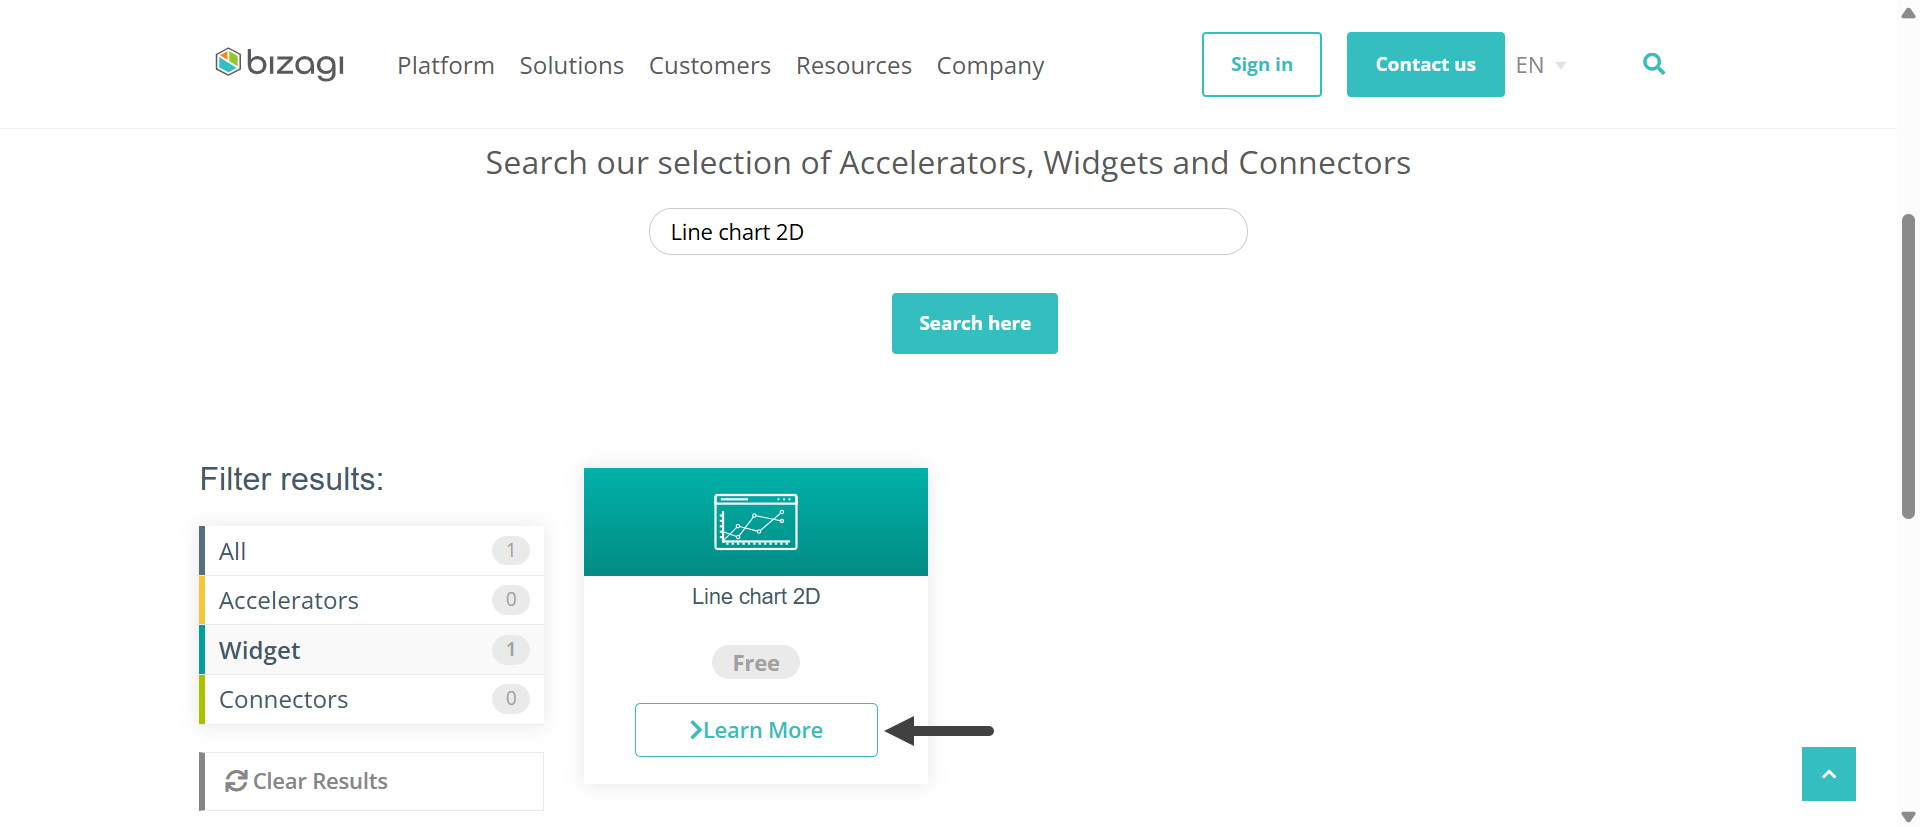Click the Line chart 2D widget thumbnail
Image resolution: width=1920 pixels, height=827 pixels.
coord(756,522)
